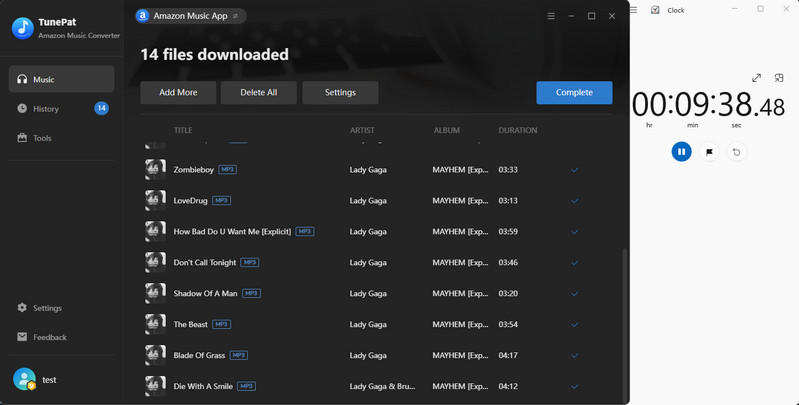Open the Feedback page
Viewport: 799px width, 405px height.
click(x=42, y=337)
